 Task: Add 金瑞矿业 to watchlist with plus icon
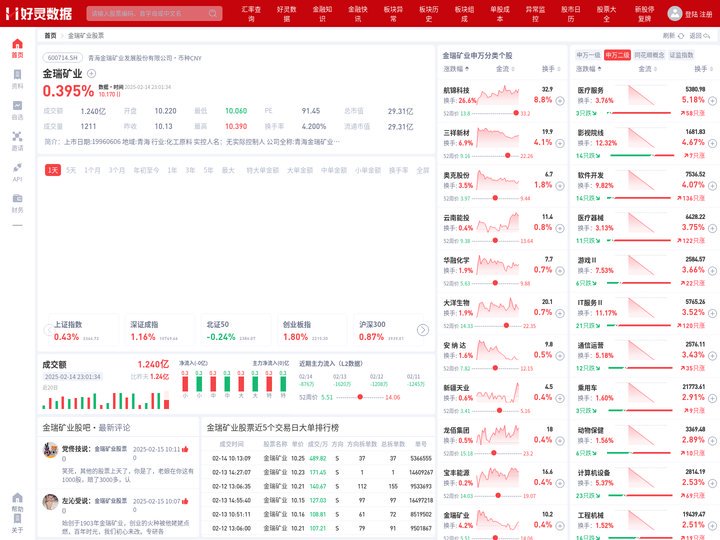click(91, 73)
